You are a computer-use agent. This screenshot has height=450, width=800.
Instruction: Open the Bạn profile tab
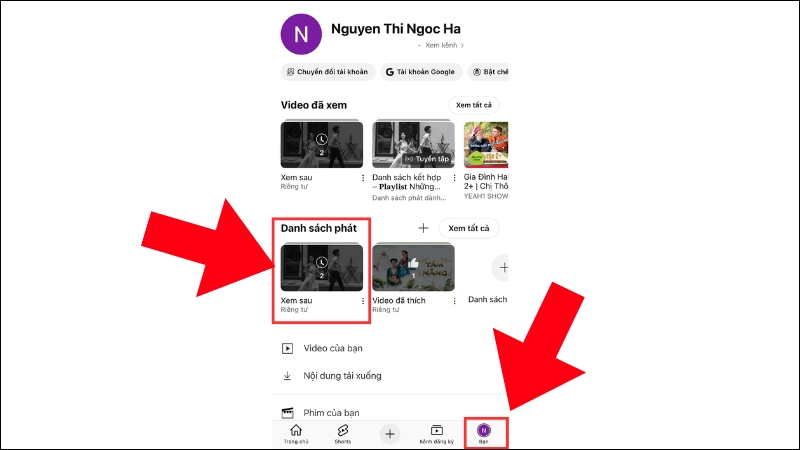484,434
